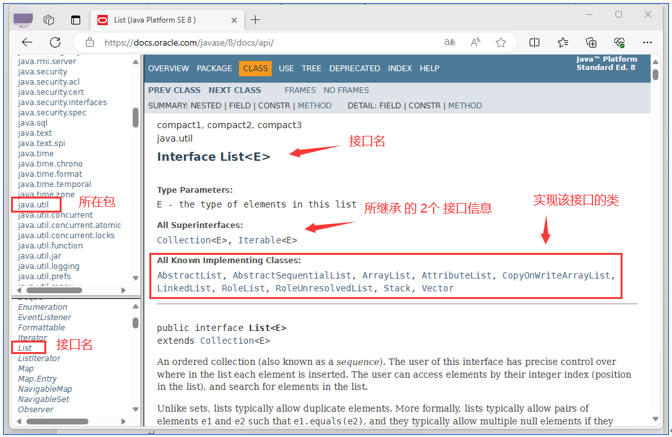Screen dimensions: 672x437
Task: Select the java.util package in the list
Action: [x=33, y=205]
